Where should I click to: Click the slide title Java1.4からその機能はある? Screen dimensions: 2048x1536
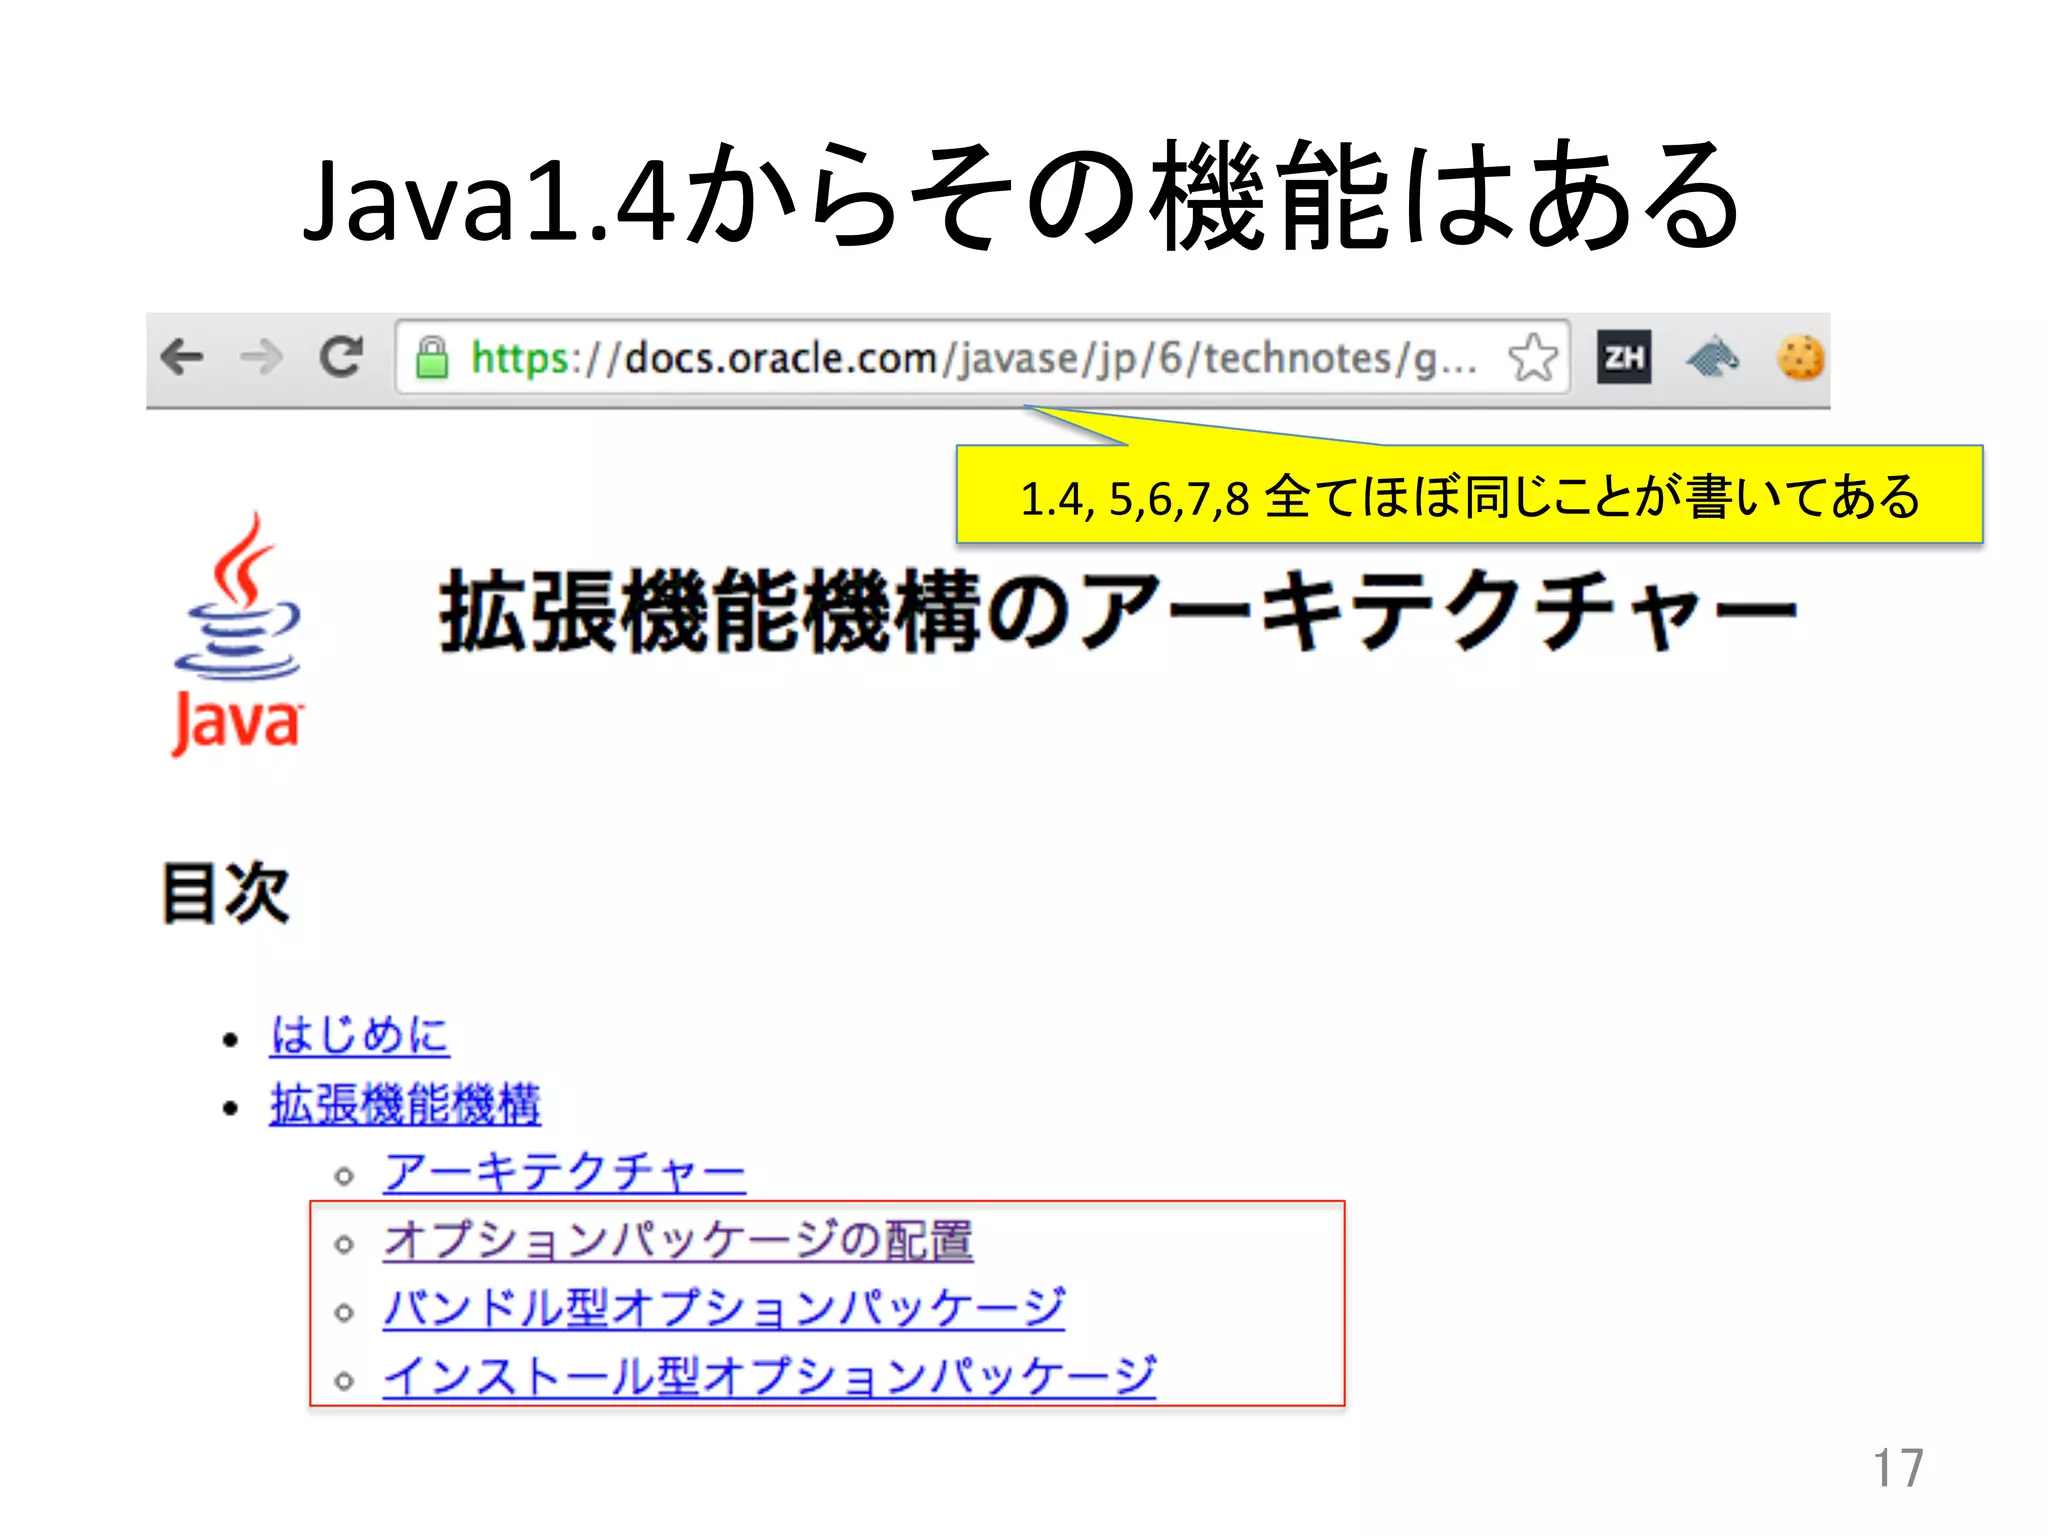(1021, 195)
